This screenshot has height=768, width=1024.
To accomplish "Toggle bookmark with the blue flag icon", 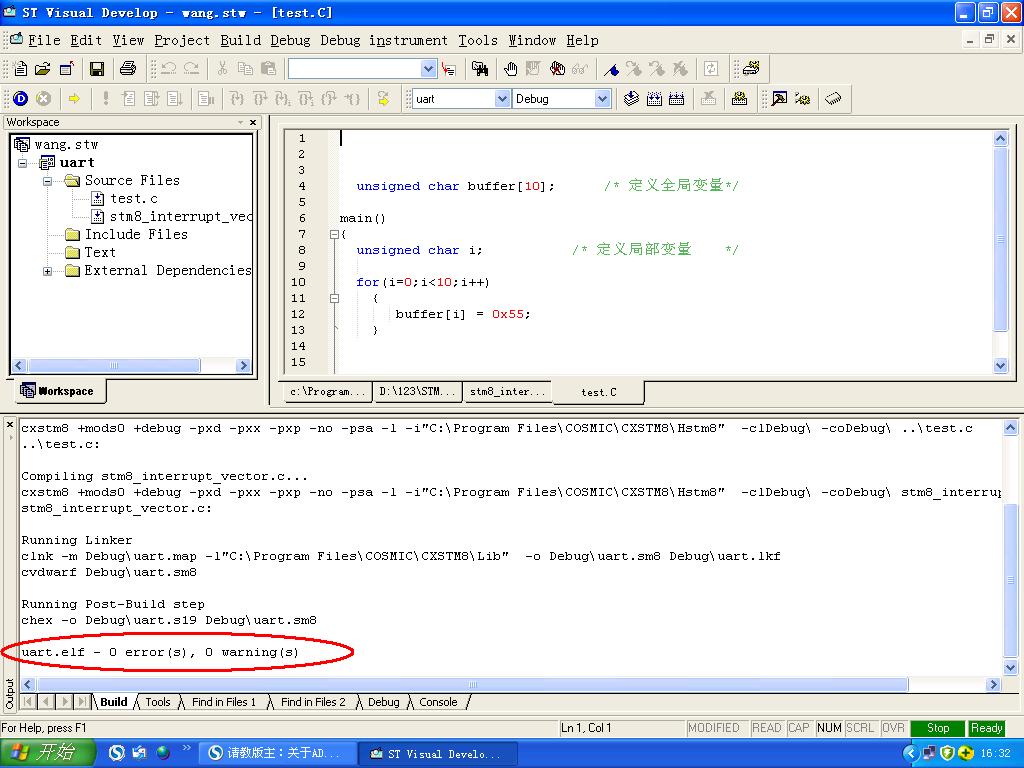I will (x=611, y=69).
